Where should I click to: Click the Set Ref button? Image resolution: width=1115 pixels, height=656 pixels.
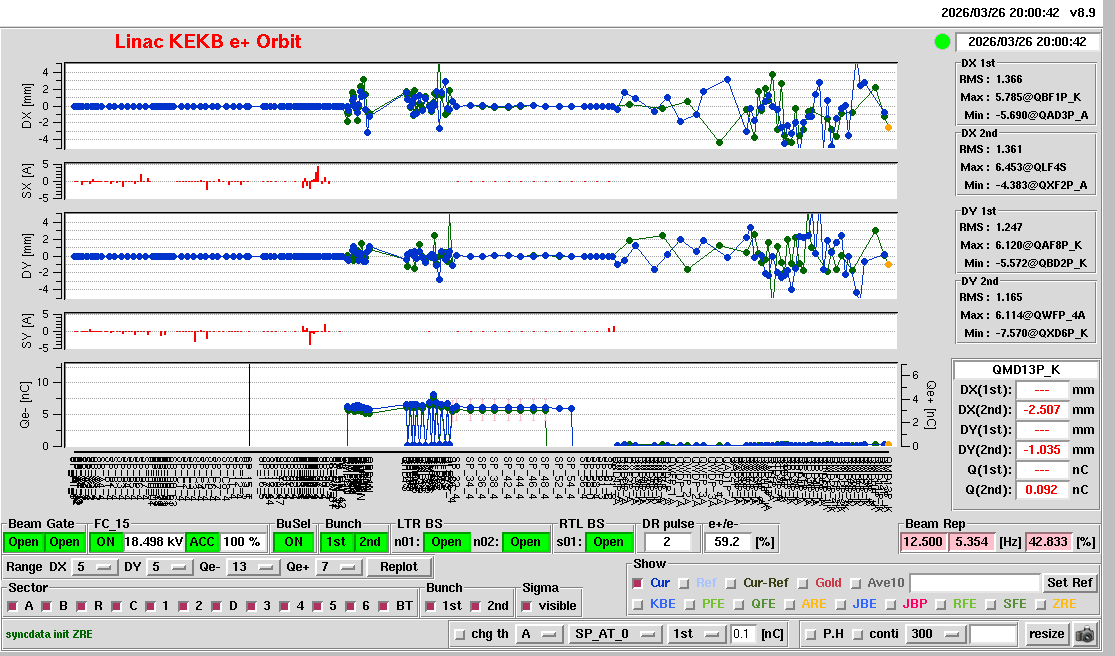(1069, 583)
